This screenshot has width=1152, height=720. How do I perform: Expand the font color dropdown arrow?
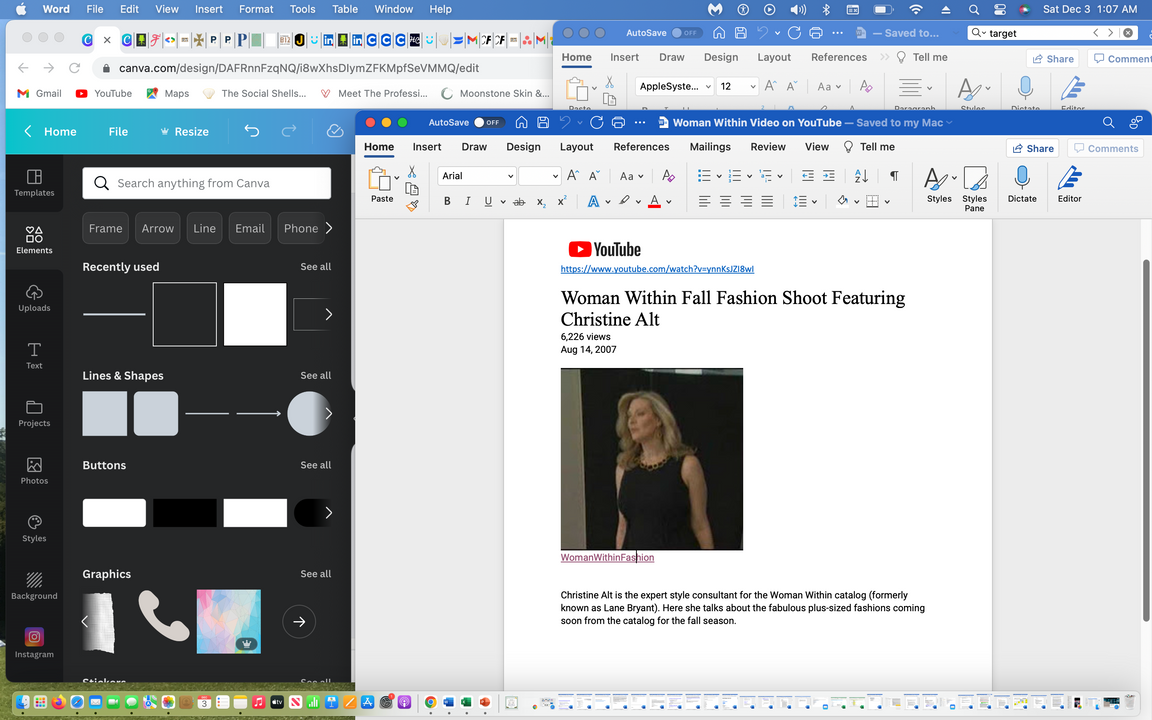[x=669, y=201]
